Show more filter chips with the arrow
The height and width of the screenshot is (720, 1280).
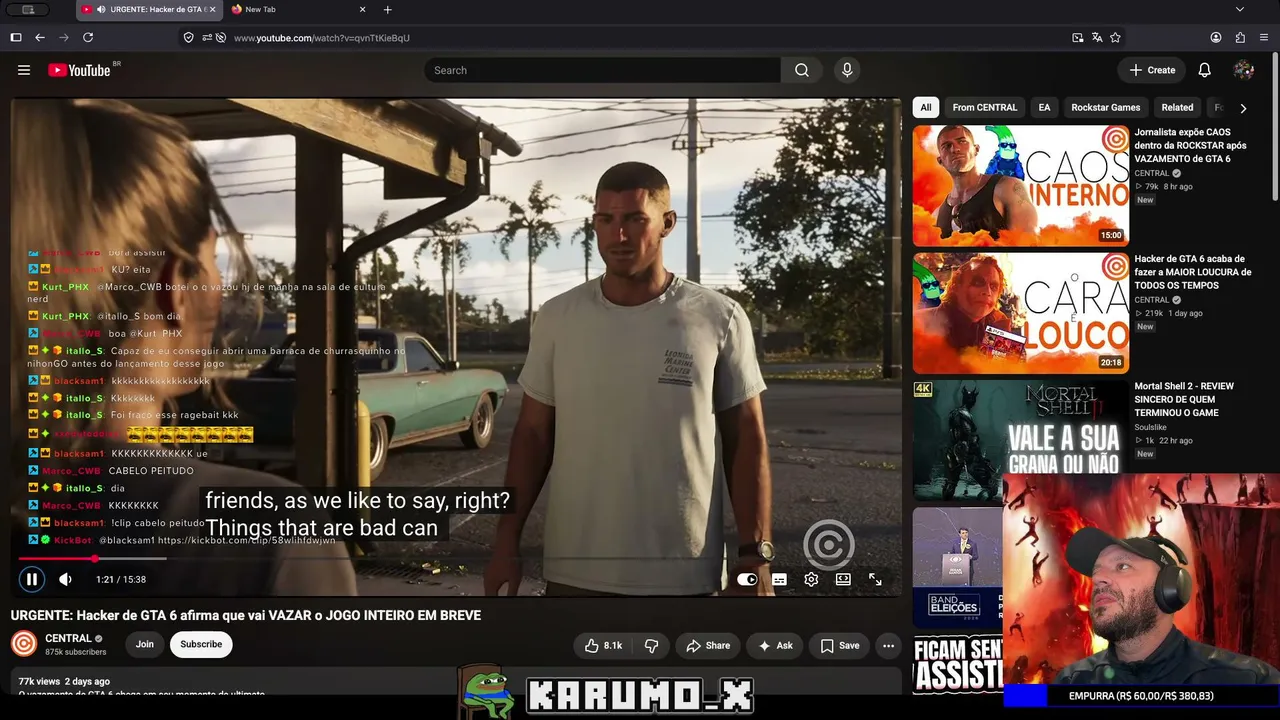pos(1243,108)
